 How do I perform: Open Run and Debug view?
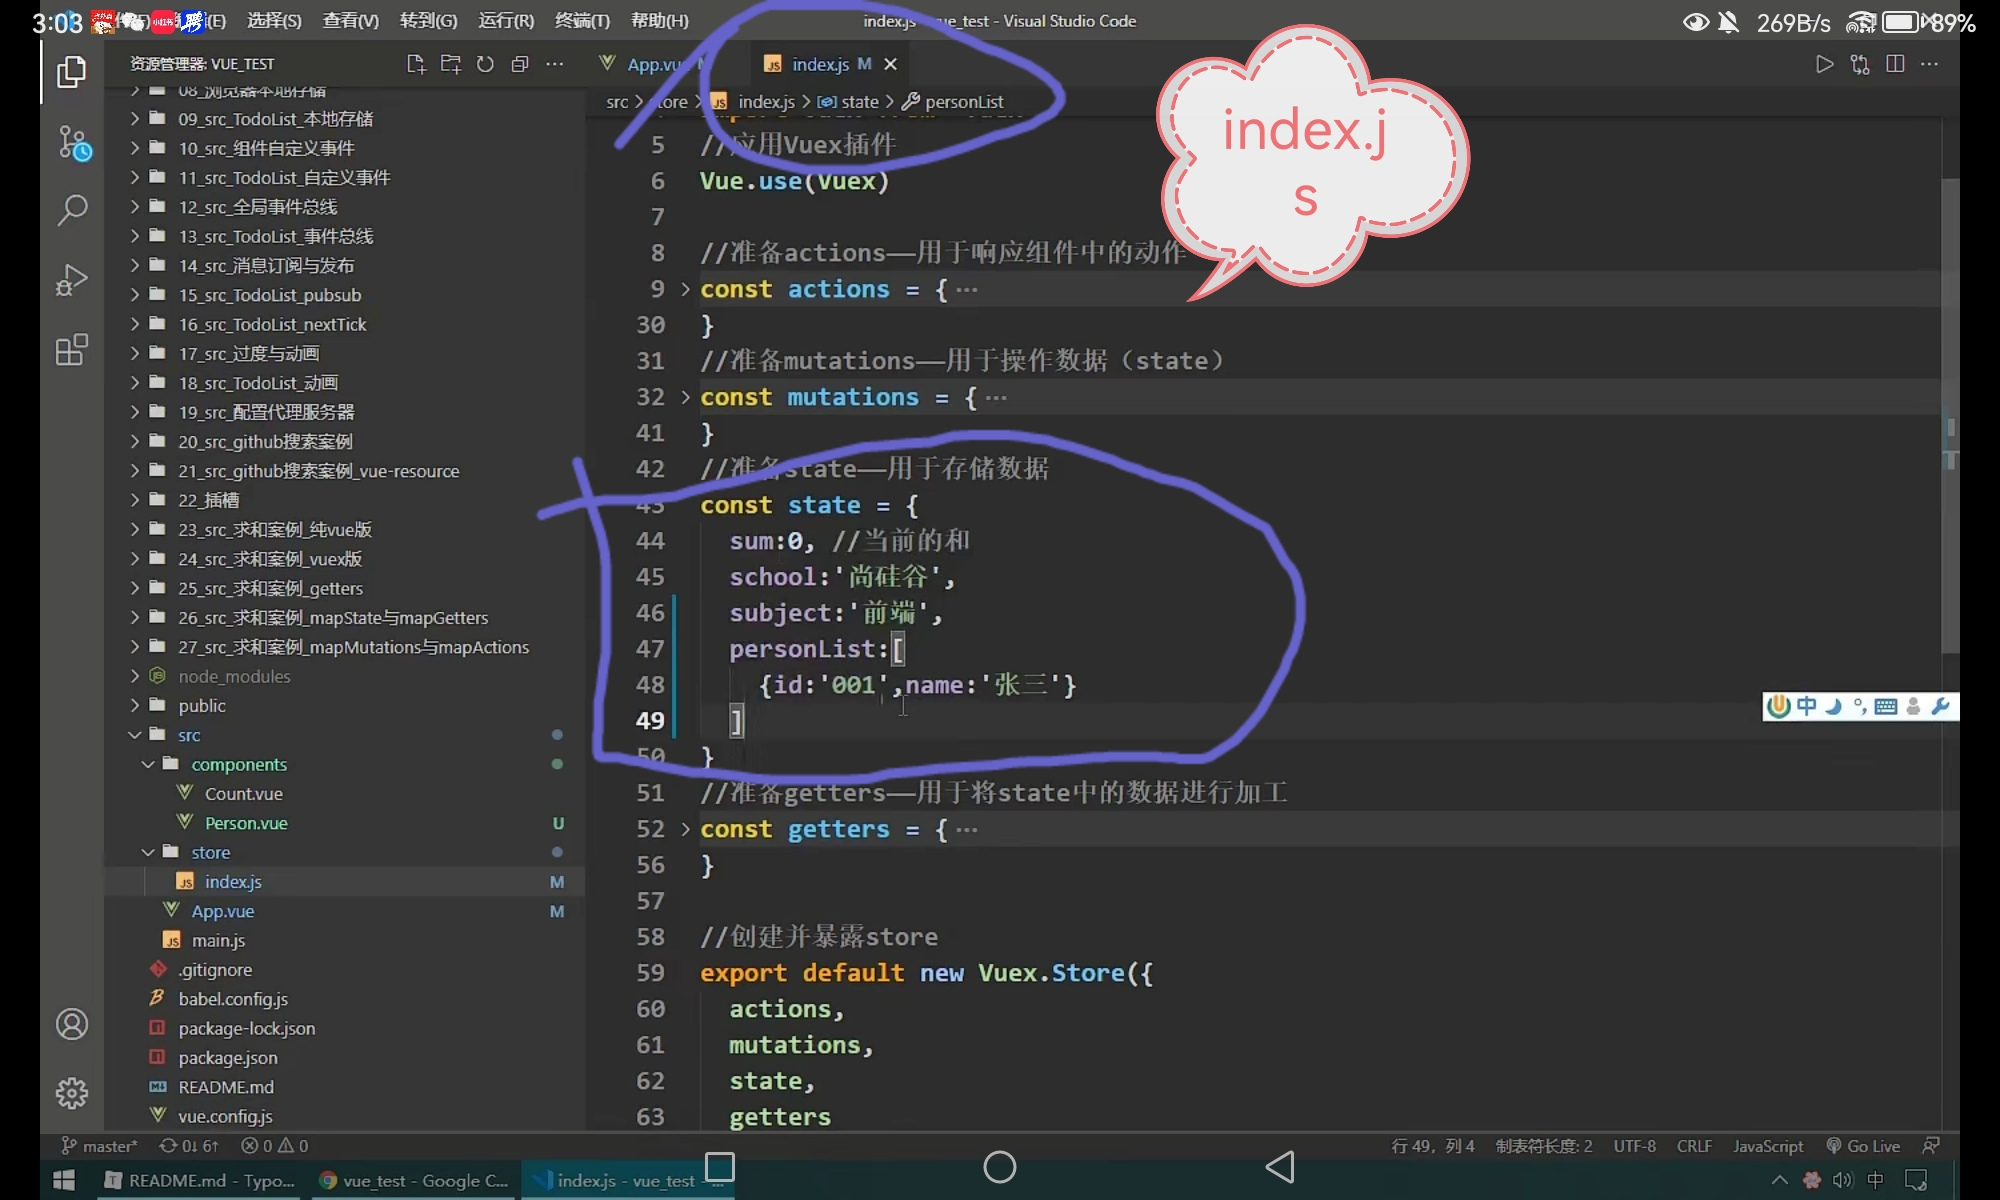[x=72, y=279]
